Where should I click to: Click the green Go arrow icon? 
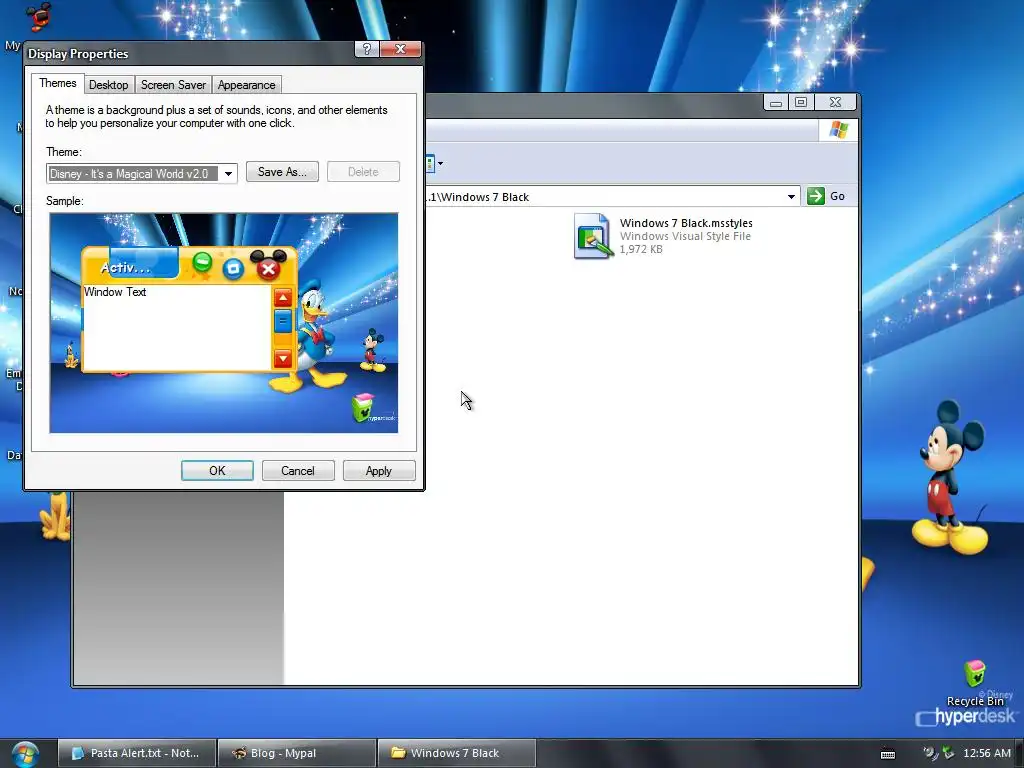pyautogui.click(x=816, y=196)
